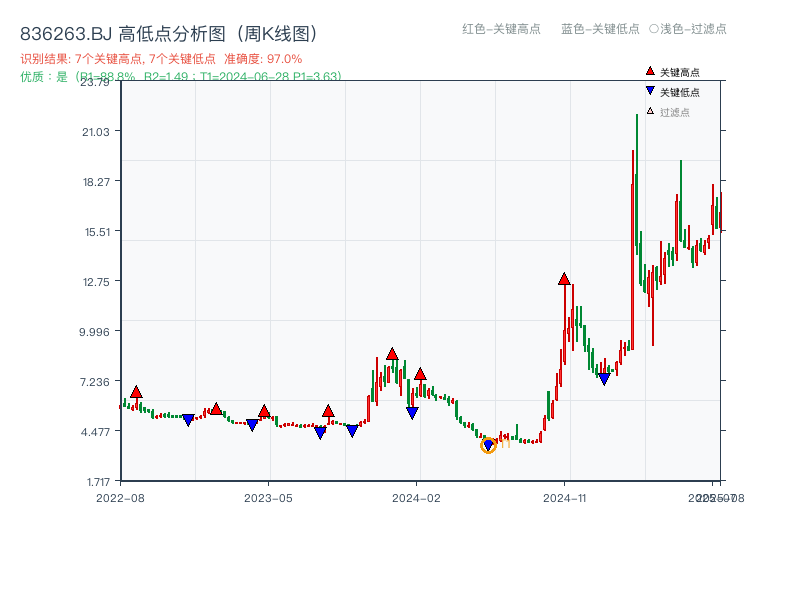Select the red triangle atop the 2023 October peak
Viewport: 800px width, 600px height.
pos(390,353)
